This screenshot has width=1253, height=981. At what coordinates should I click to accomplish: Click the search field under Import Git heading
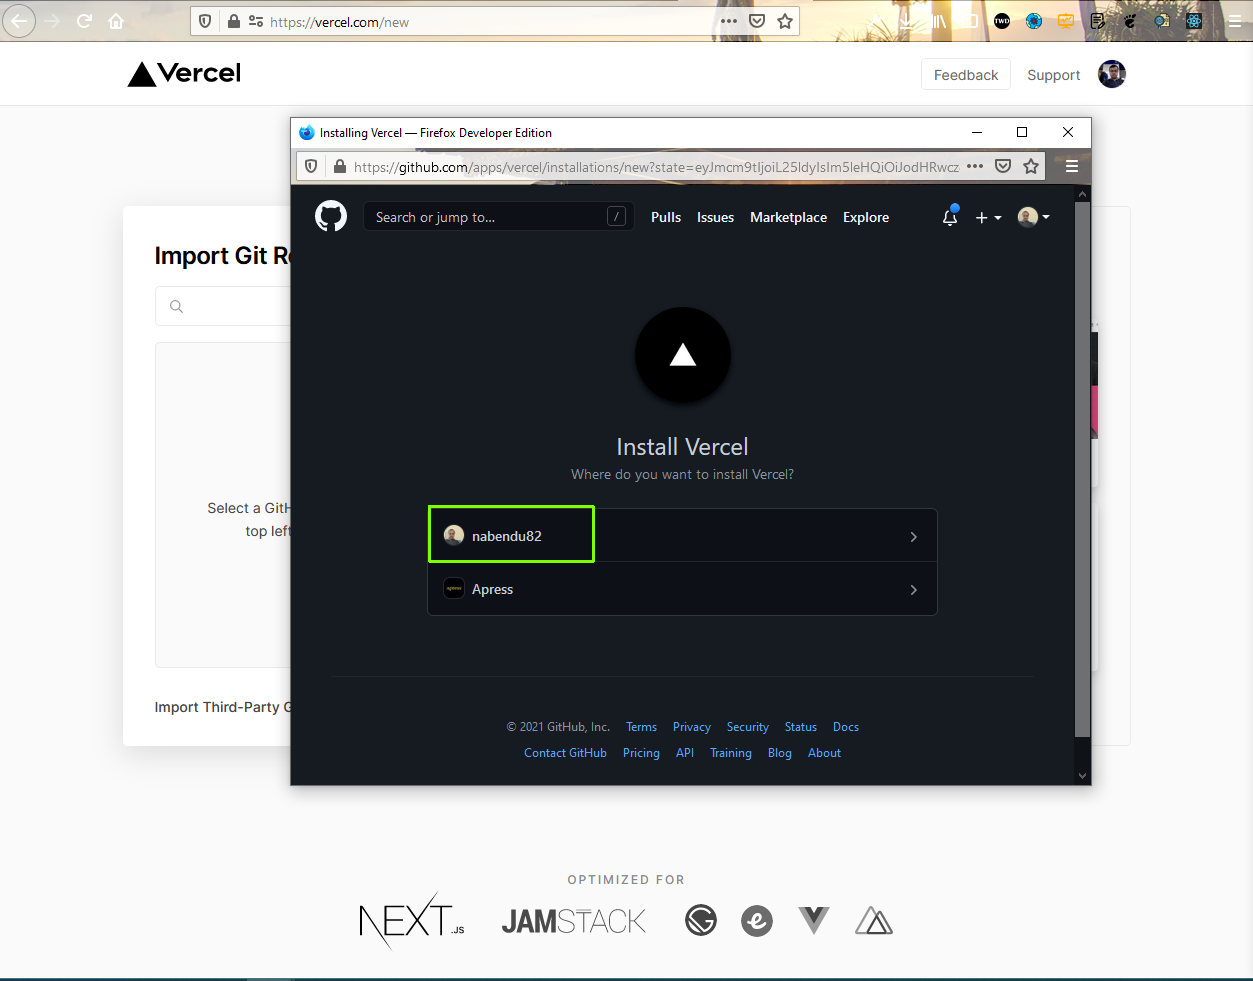tap(223, 306)
